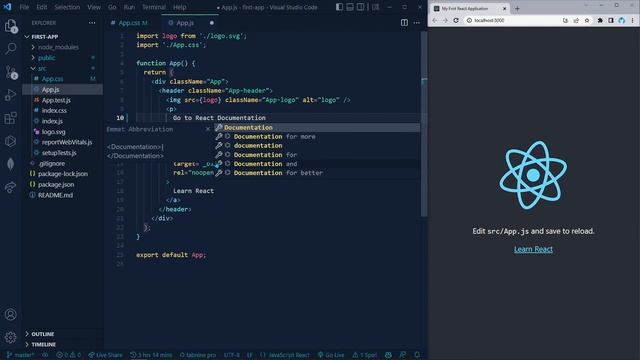Screen dimensions: 640x360
Task: Select the 'Documentation for better' suggestion
Action: tap(317, 173)
